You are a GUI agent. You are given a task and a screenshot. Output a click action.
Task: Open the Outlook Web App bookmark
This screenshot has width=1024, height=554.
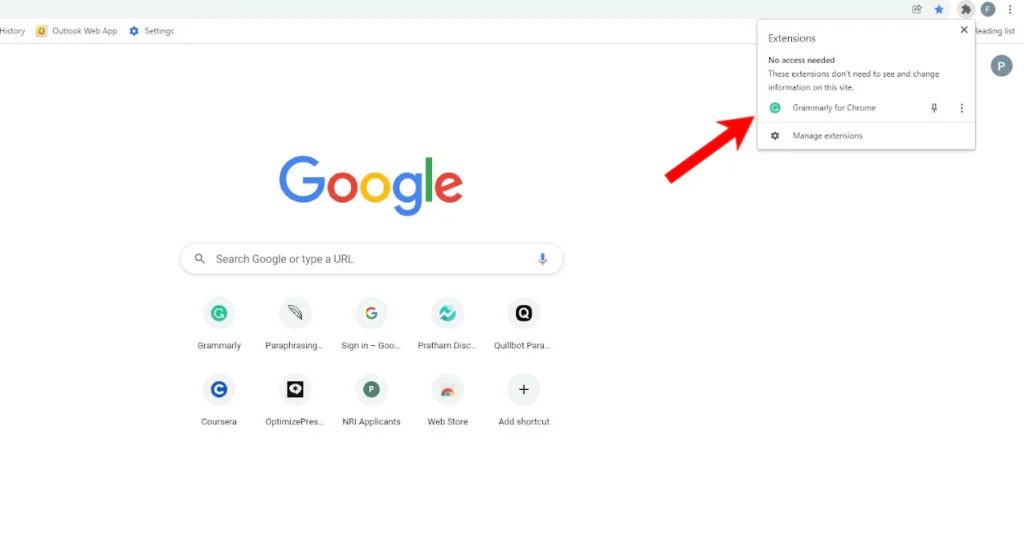[x=77, y=31]
